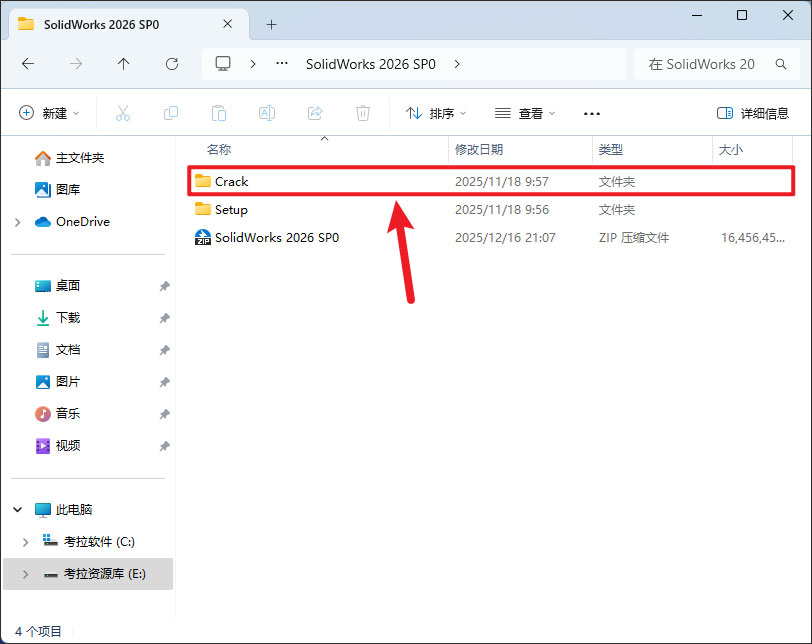Add a new tab with plus button
Viewport: 812px width, 644px height.
coord(271,24)
